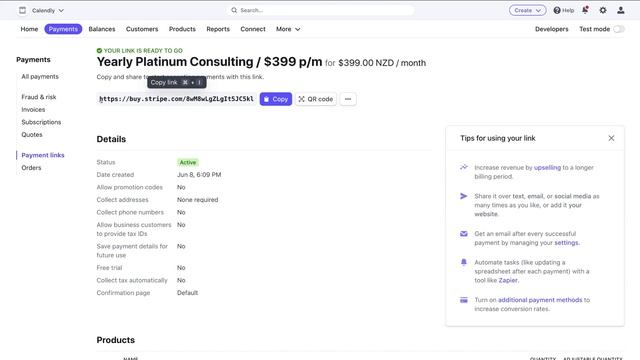Image resolution: width=640 pixels, height=360 pixels.
Task: Click the 'Default' confirmation page value
Action: tap(187, 293)
